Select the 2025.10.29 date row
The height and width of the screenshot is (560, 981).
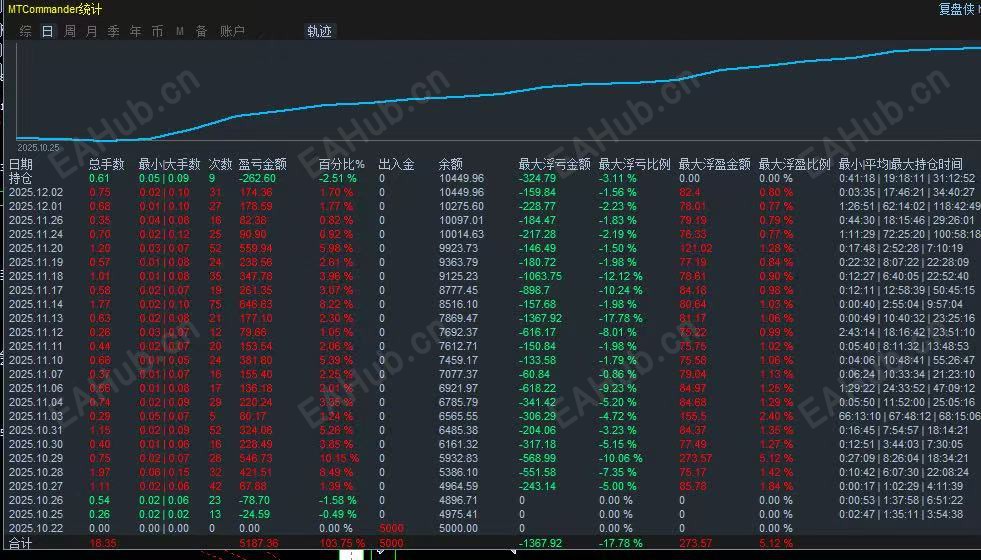click(491, 458)
